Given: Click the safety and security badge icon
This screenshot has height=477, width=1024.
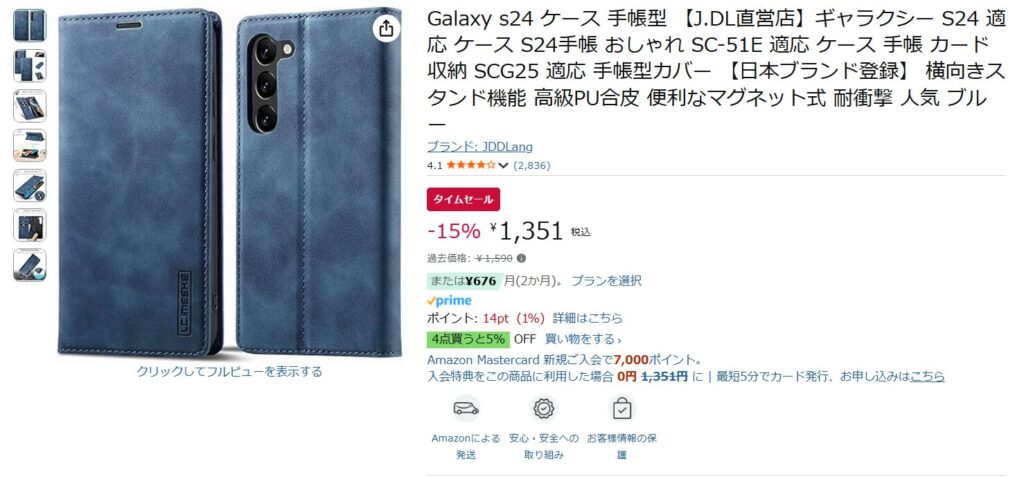Looking at the screenshot, I should tap(543, 408).
